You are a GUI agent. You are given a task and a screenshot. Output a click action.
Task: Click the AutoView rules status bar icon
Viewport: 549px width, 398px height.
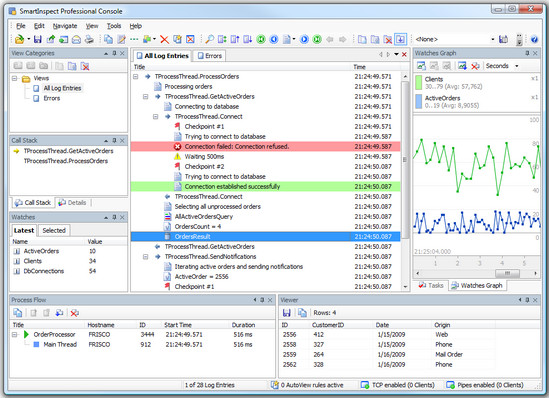(274, 385)
